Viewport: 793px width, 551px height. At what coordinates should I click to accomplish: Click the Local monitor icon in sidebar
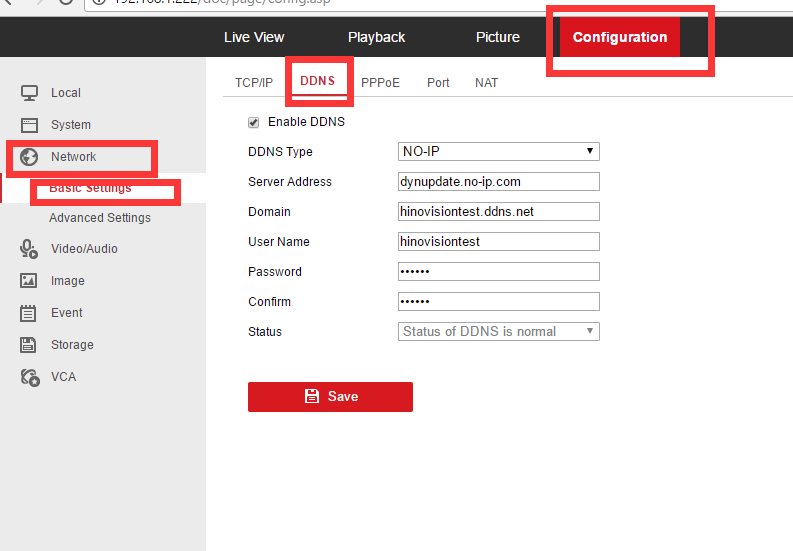pyautogui.click(x=29, y=93)
